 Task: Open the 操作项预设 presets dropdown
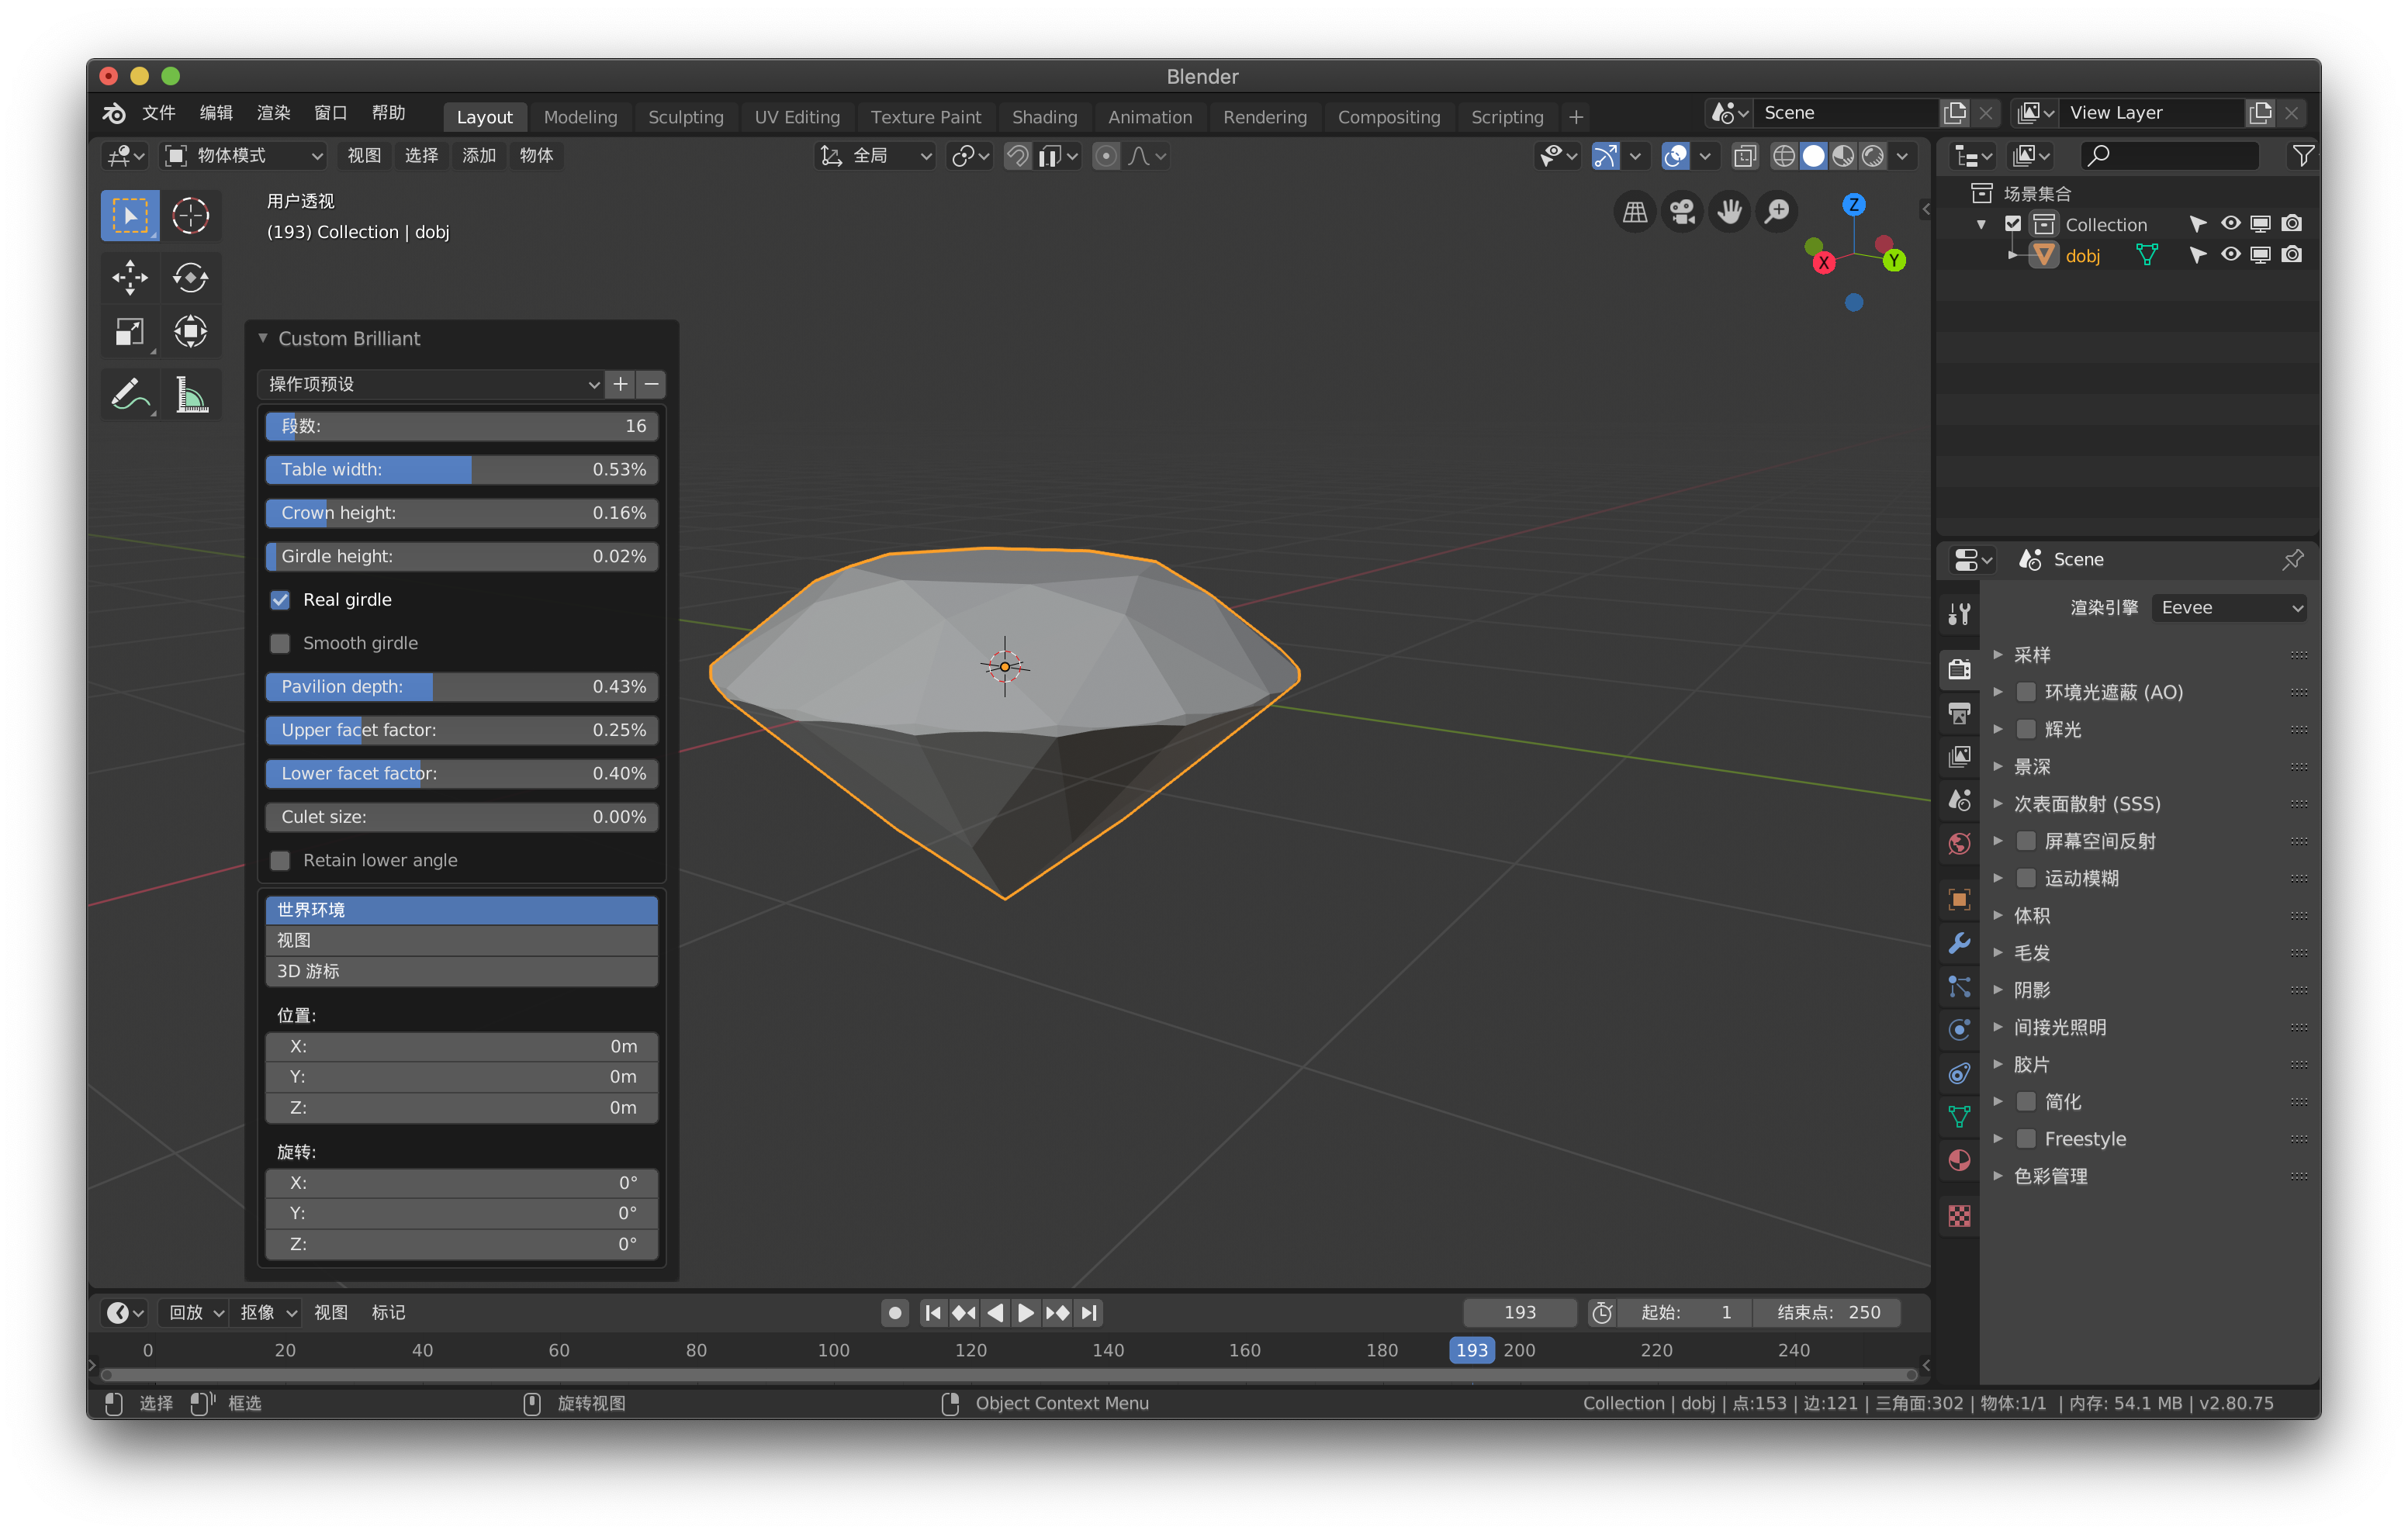point(432,384)
